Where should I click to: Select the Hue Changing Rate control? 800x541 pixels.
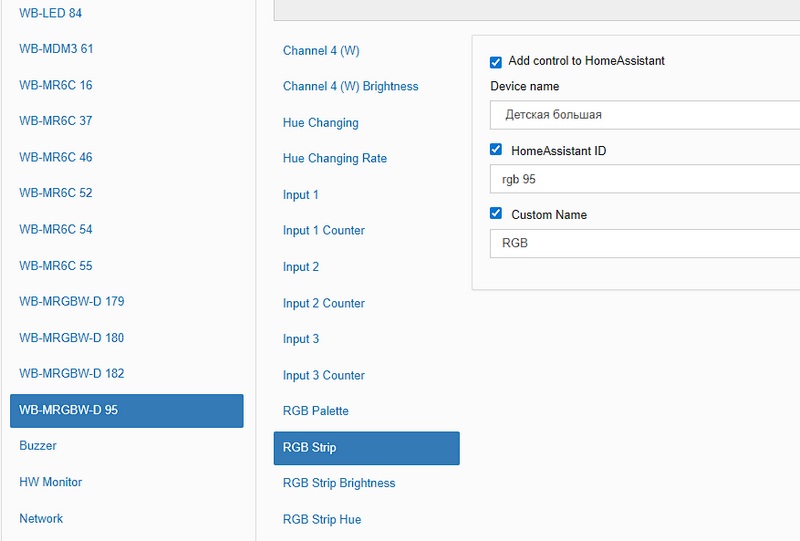pos(334,158)
